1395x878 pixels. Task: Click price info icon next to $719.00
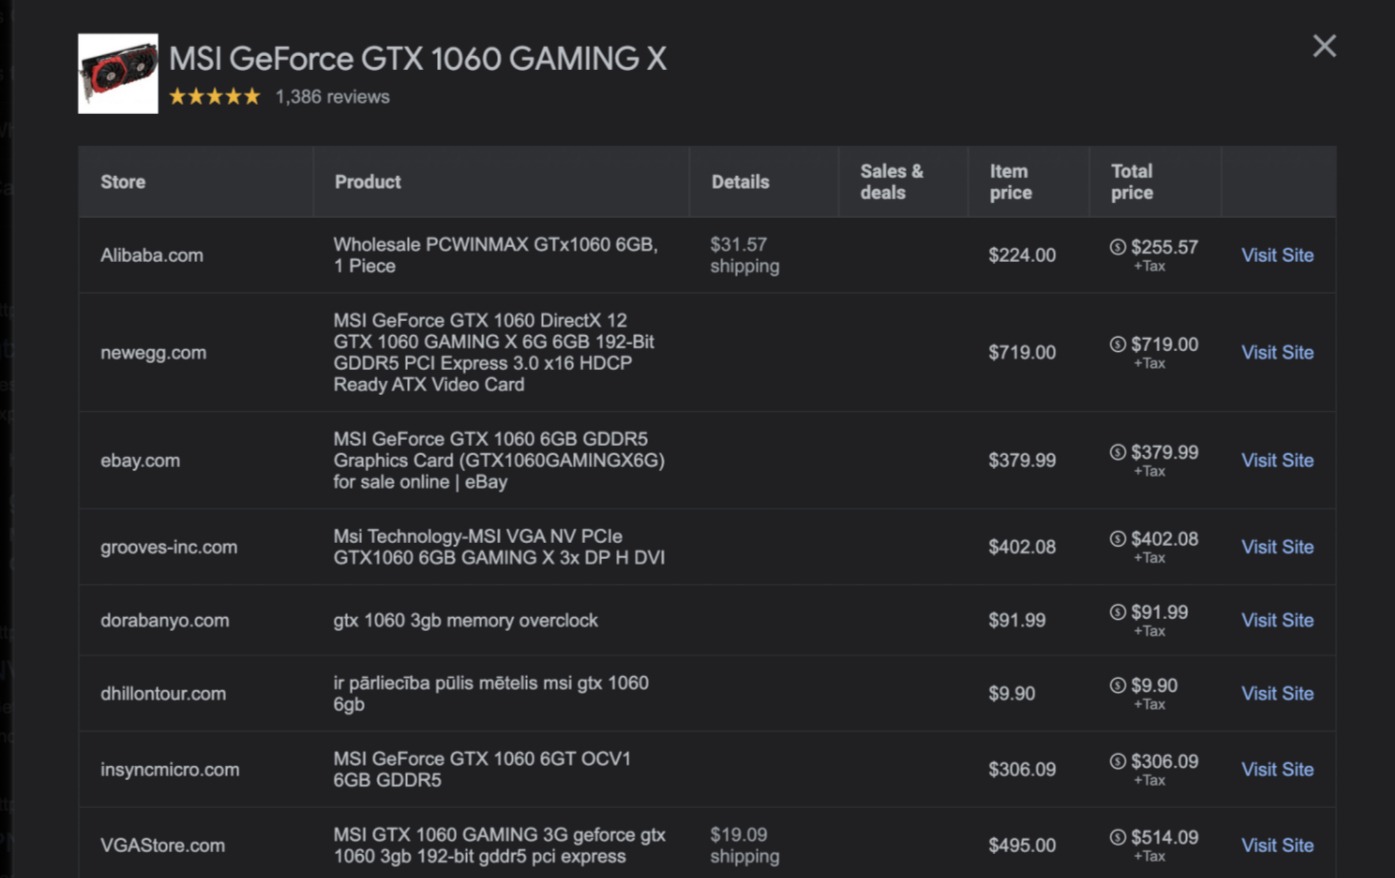pos(1118,344)
